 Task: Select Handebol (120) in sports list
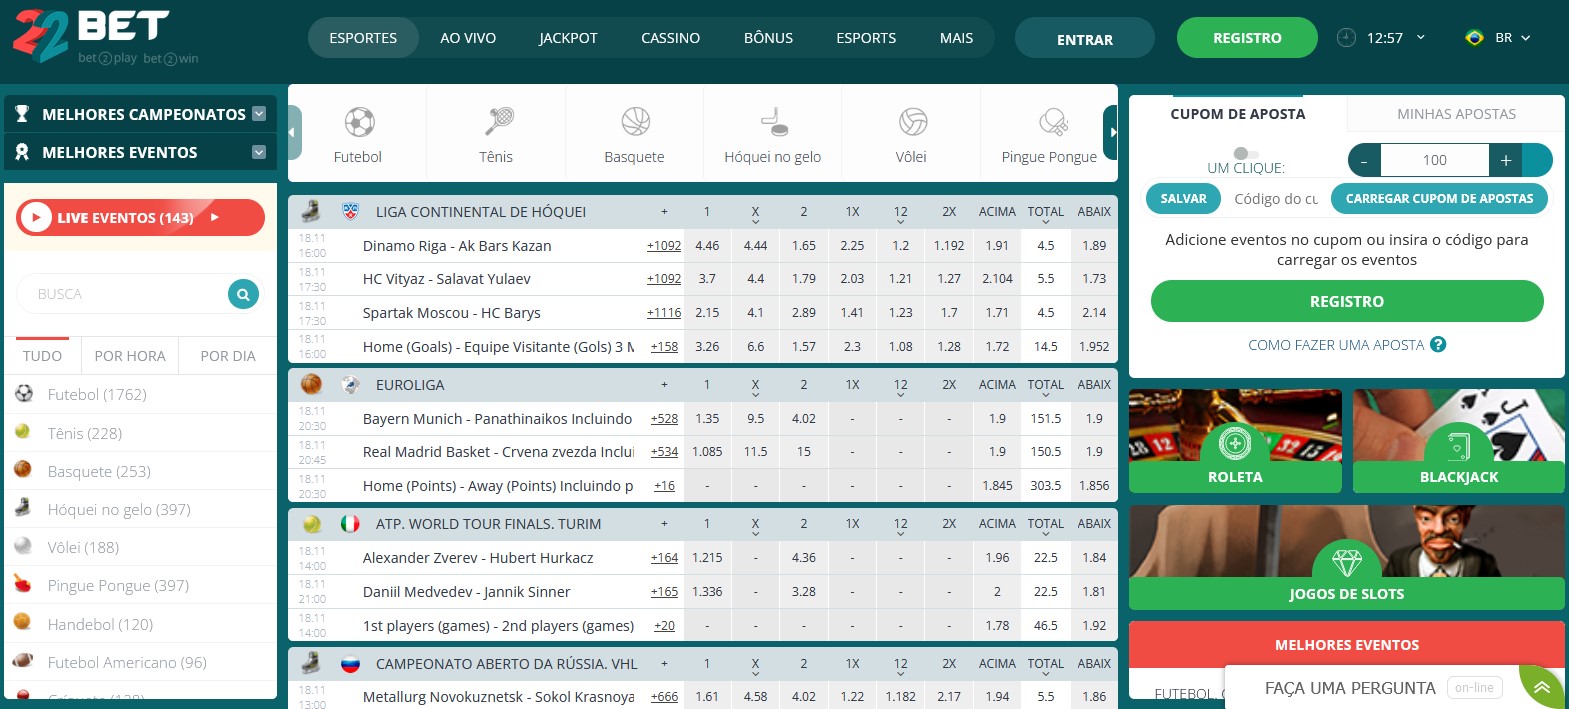click(140, 624)
